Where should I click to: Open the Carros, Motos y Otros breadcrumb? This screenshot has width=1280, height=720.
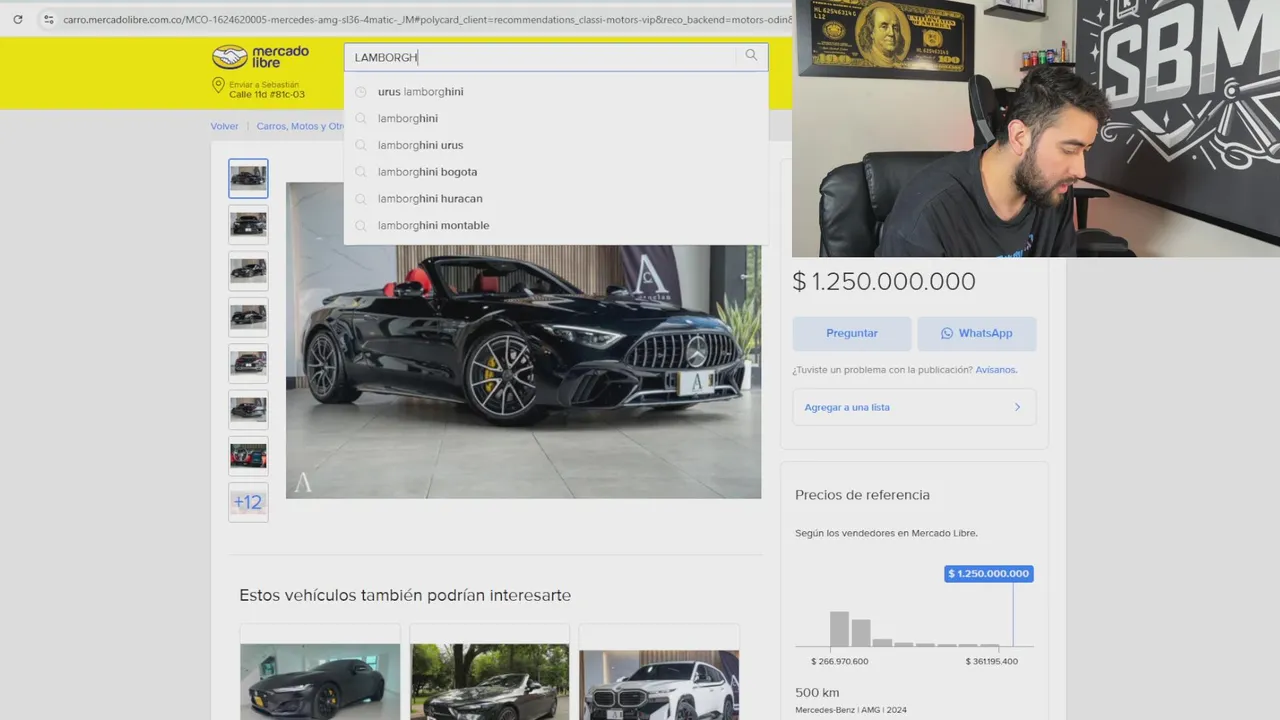coord(300,126)
